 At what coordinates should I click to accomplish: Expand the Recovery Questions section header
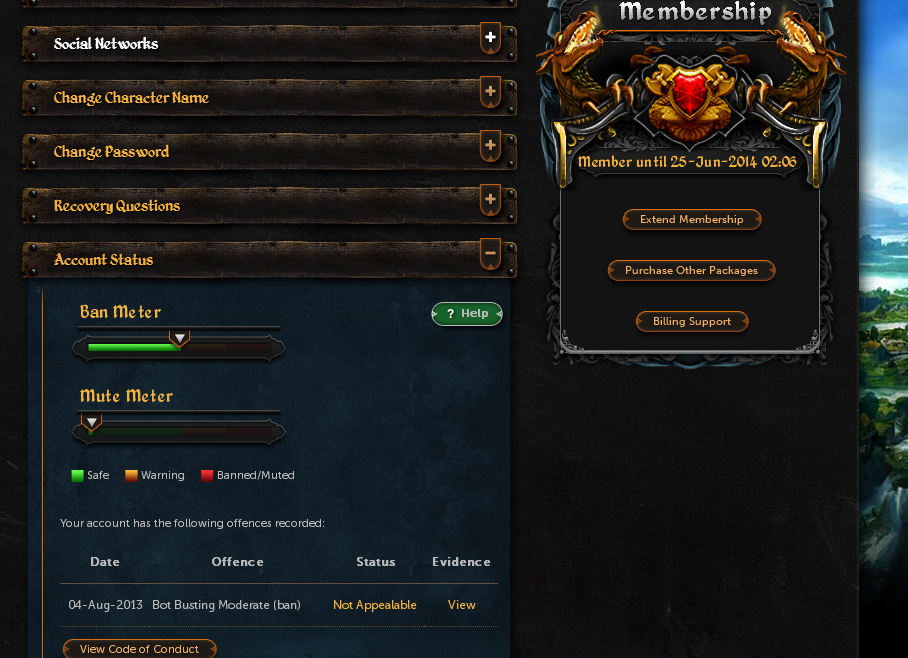pos(269,205)
